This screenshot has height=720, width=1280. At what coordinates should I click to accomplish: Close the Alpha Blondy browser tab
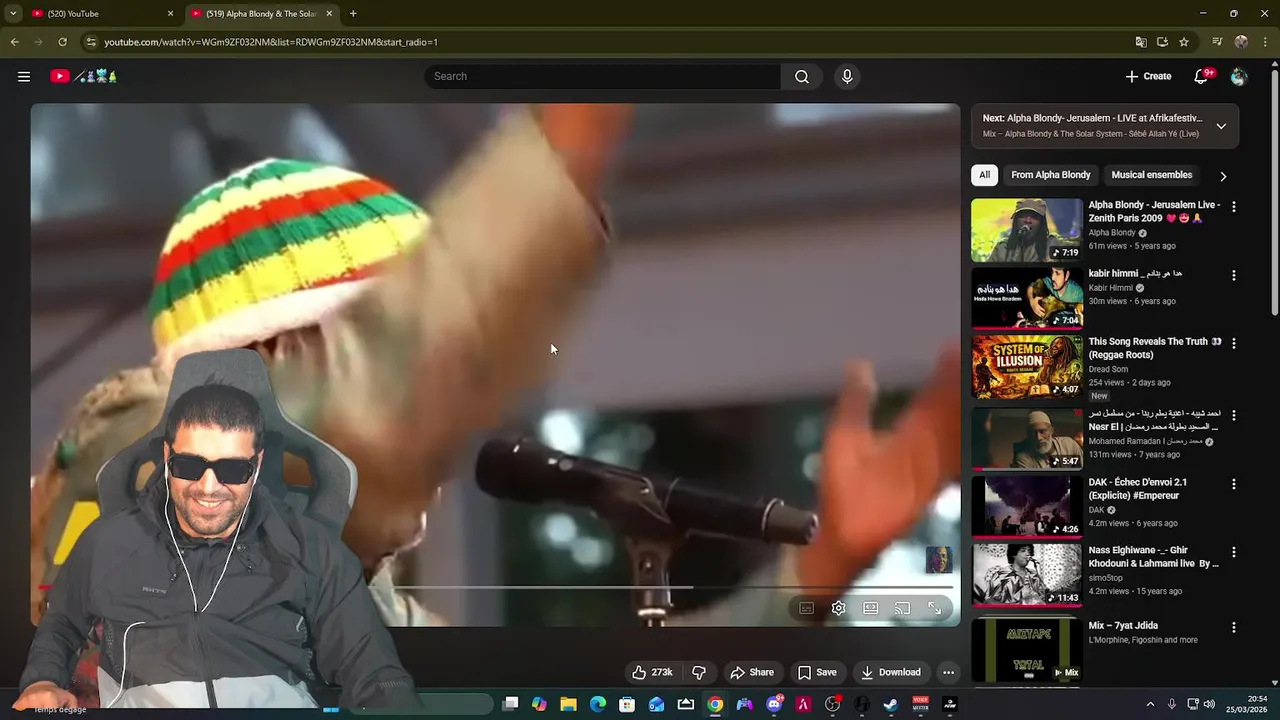pyautogui.click(x=329, y=14)
